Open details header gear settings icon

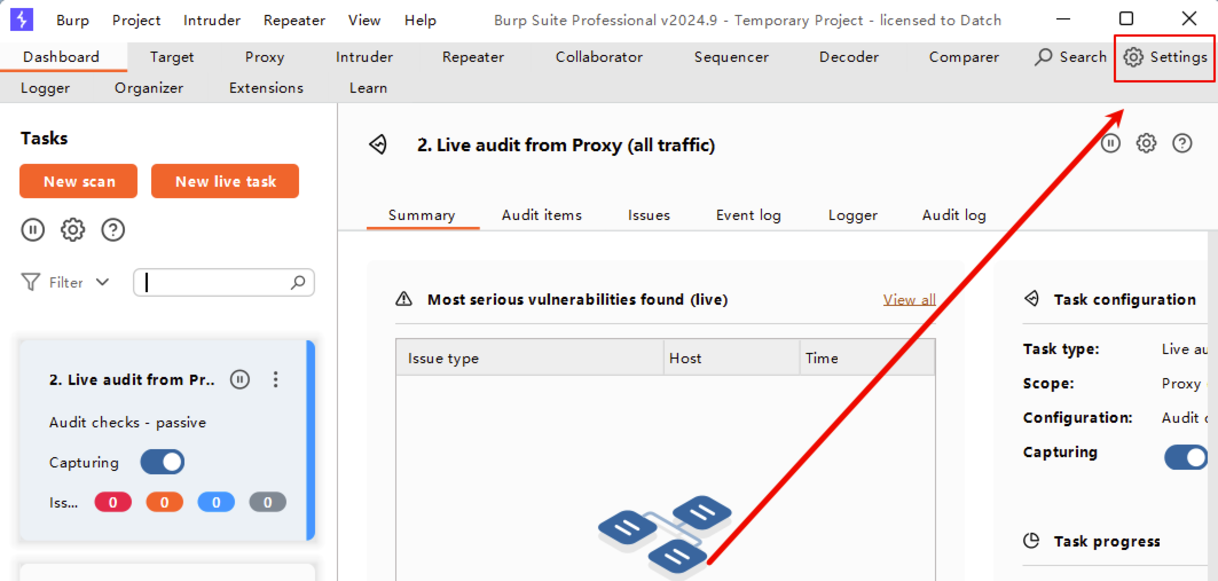(1146, 143)
